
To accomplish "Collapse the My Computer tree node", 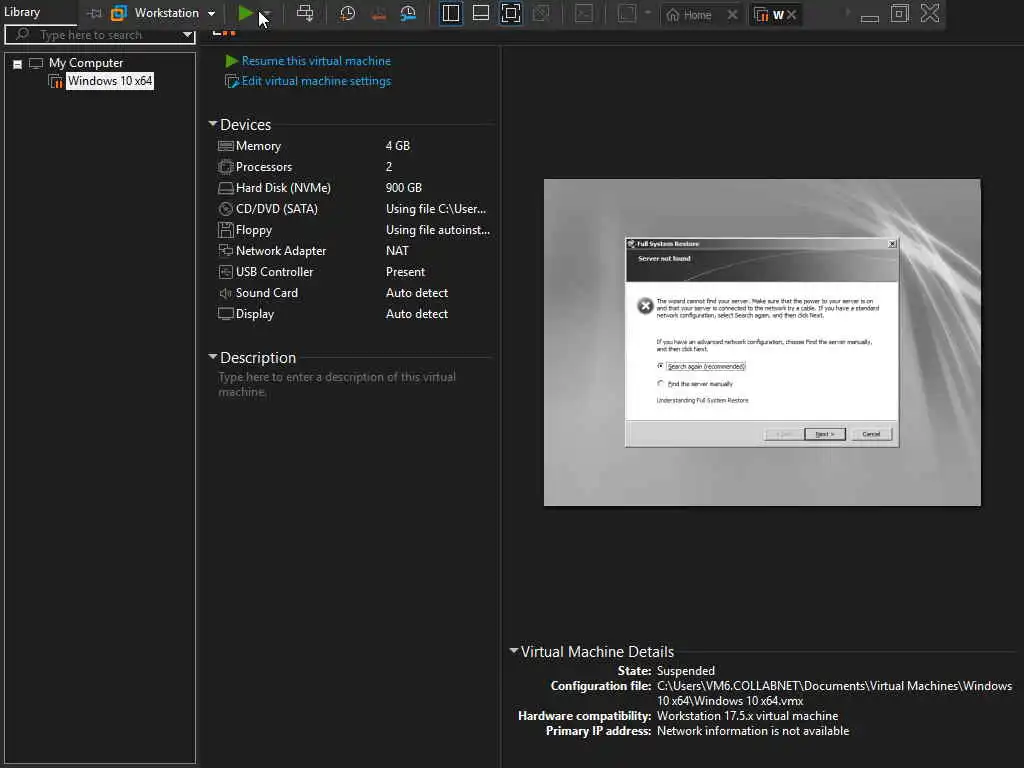I will (18, 64).
